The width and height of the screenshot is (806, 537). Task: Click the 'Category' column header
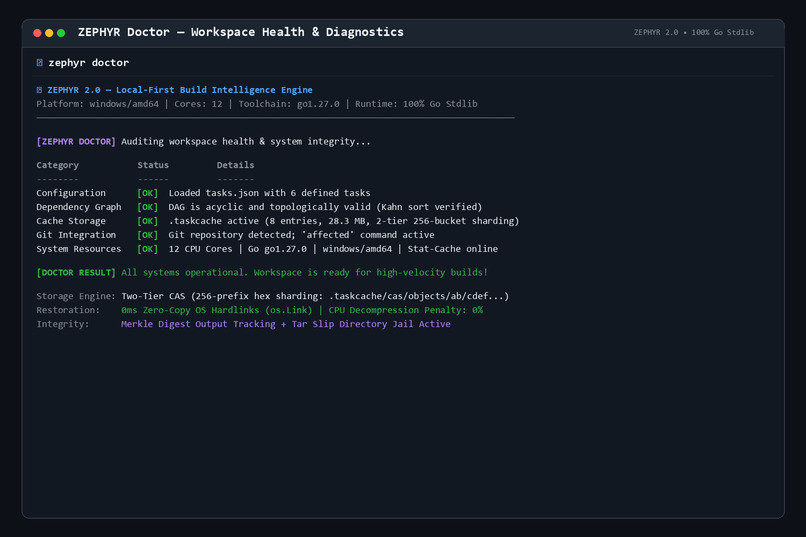[58, 165]
